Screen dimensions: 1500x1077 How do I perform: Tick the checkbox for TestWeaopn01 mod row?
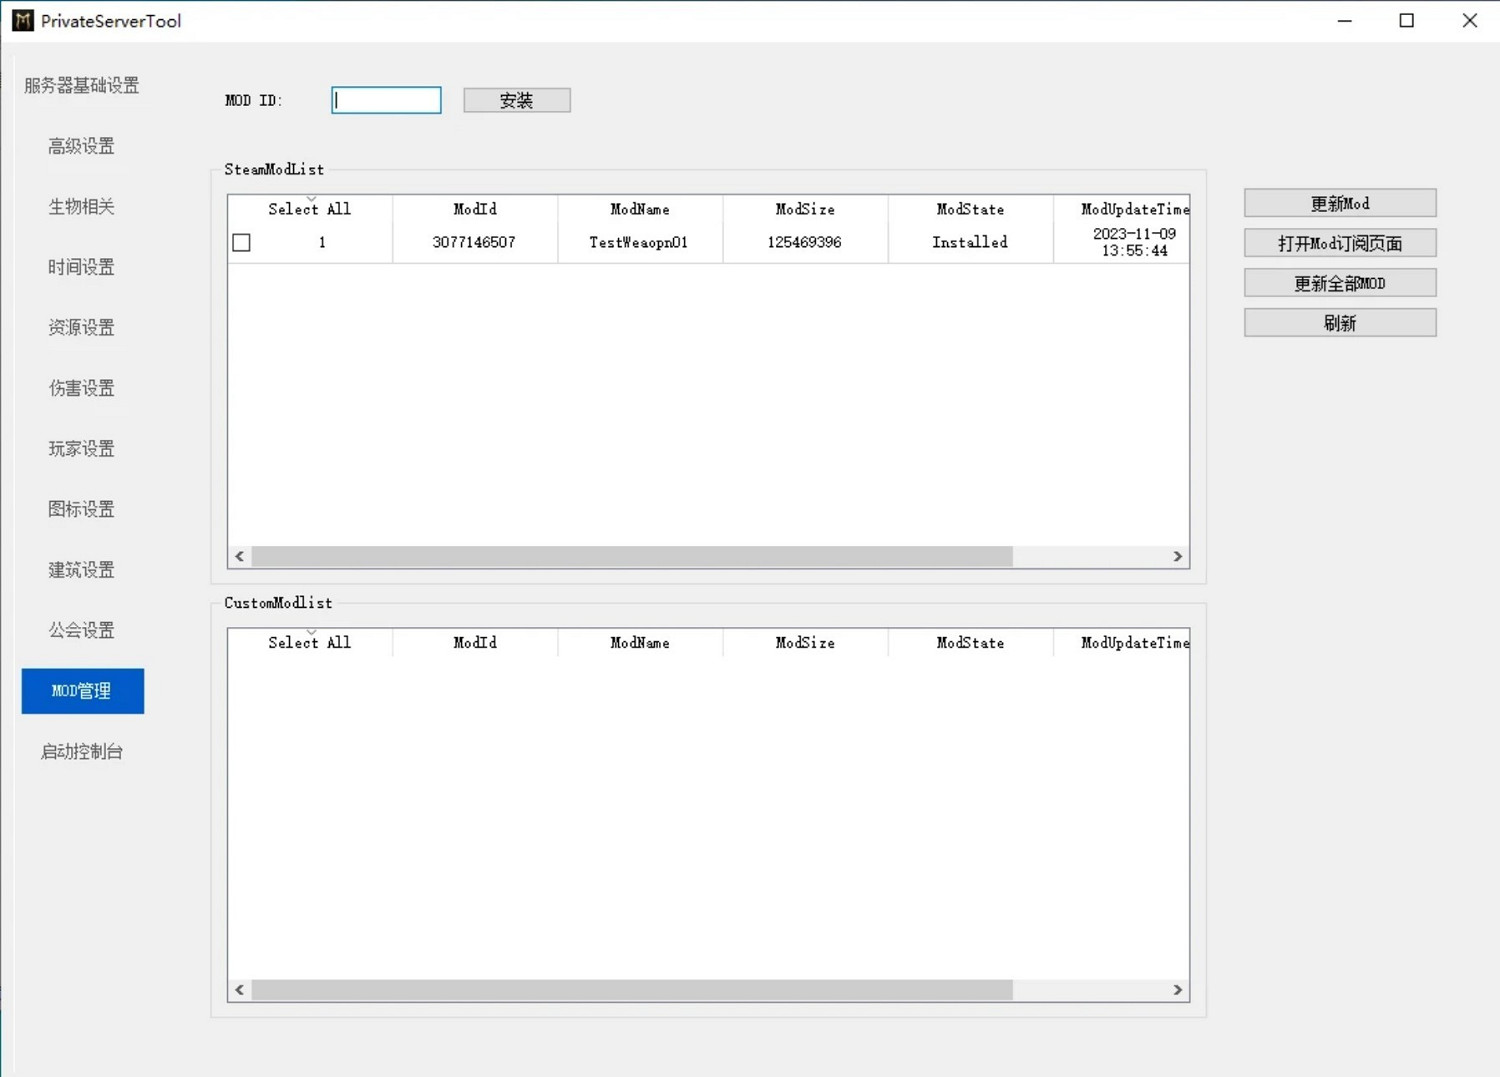coord(242,243)
